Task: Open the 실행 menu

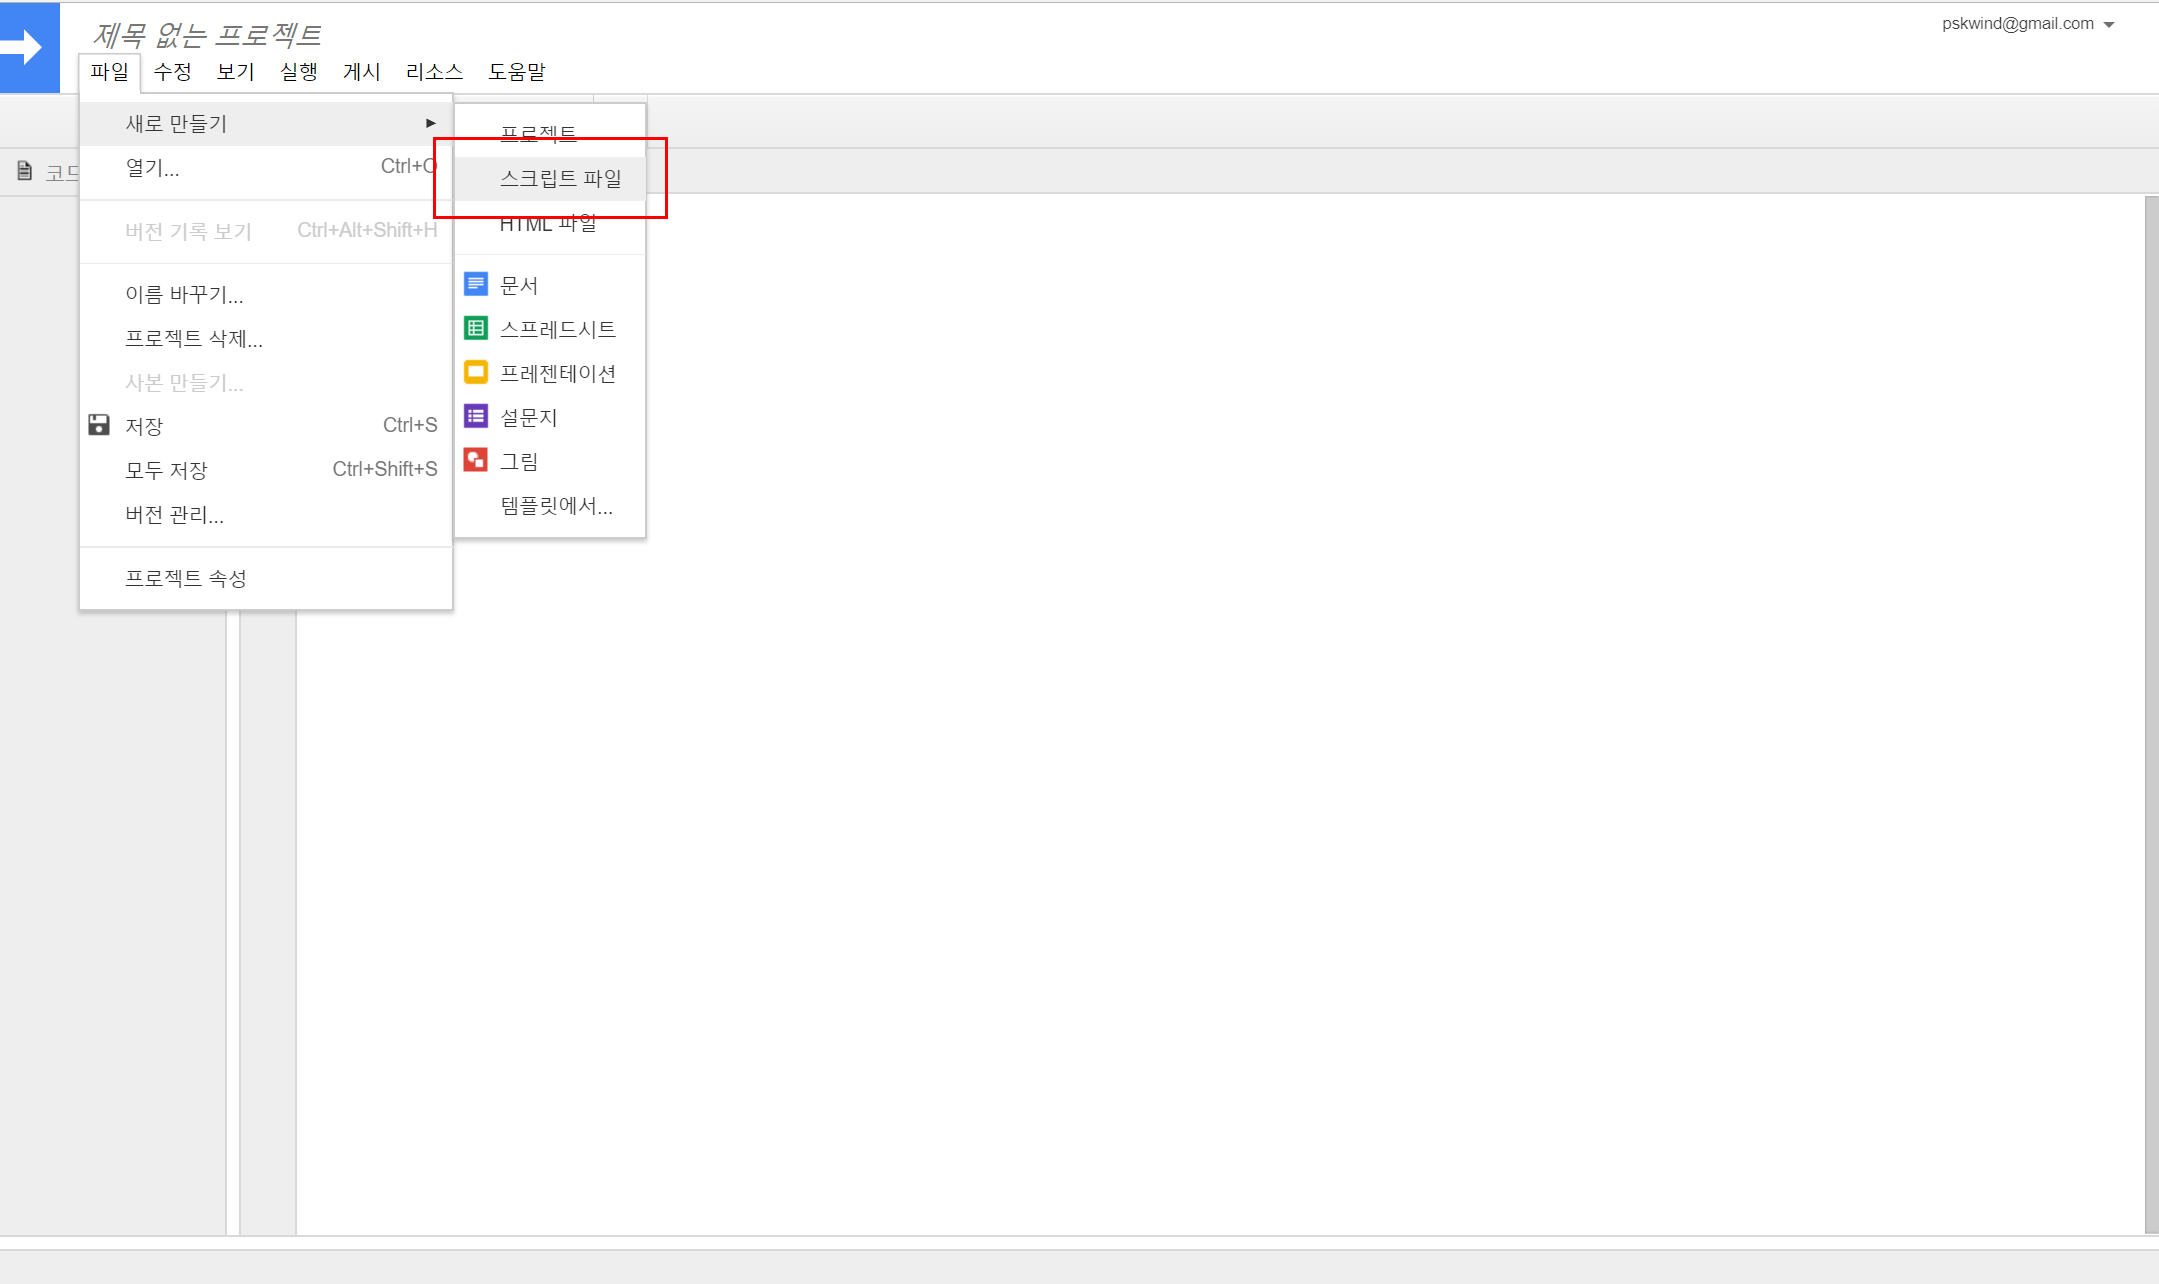Action: tap(299, 72)
